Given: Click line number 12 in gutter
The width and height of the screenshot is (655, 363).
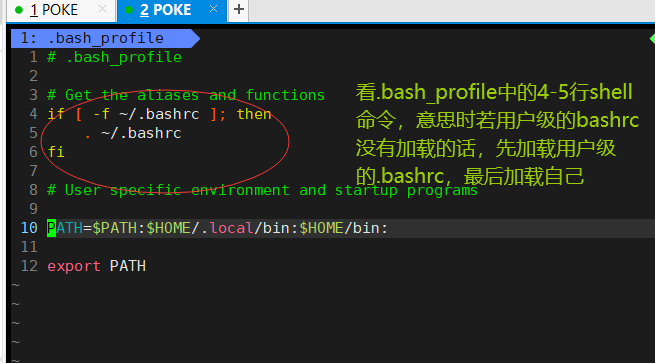Looking at the screenshot, I should click(29, 266).
